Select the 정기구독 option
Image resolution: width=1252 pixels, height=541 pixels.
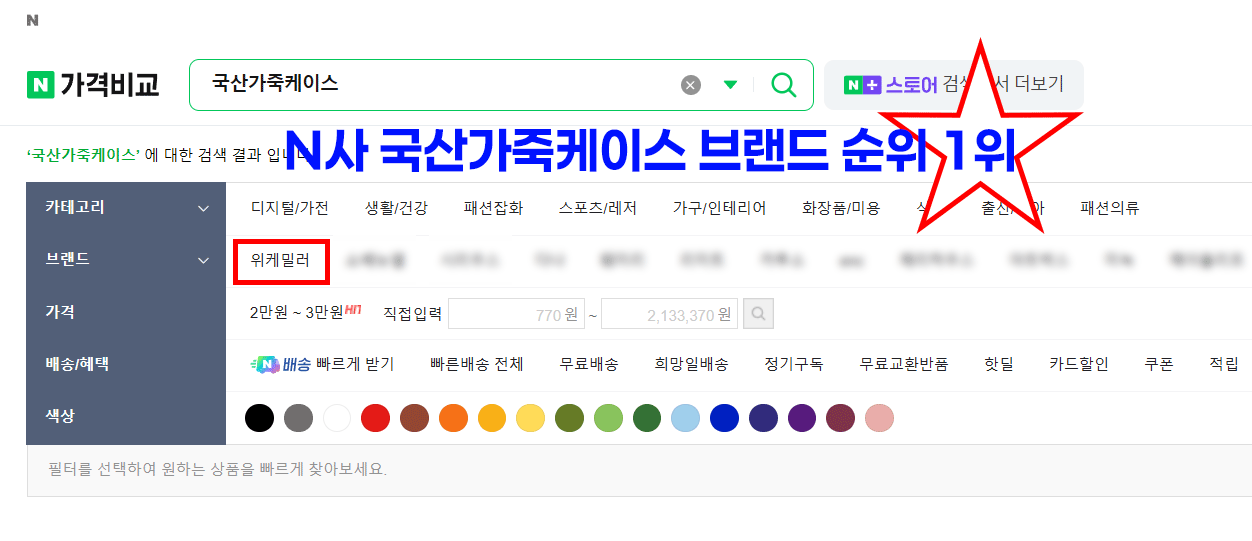click(x=794, y=365)
